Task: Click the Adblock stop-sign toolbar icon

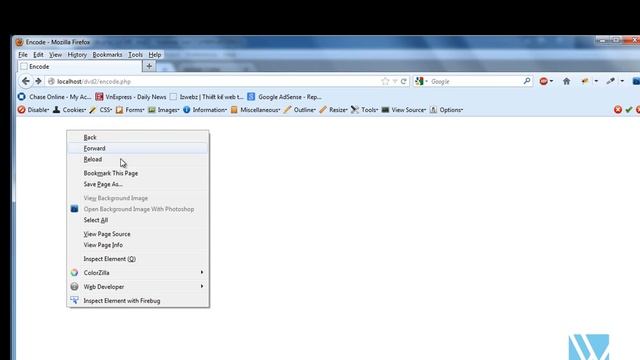Action: pyautogui.click(x=543, y=81)
